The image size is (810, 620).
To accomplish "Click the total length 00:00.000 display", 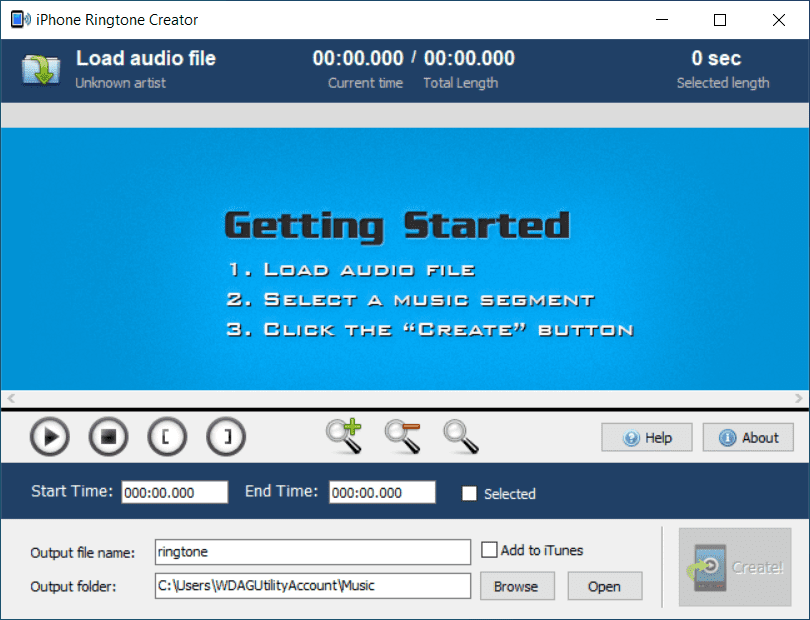I will point(469,58).
